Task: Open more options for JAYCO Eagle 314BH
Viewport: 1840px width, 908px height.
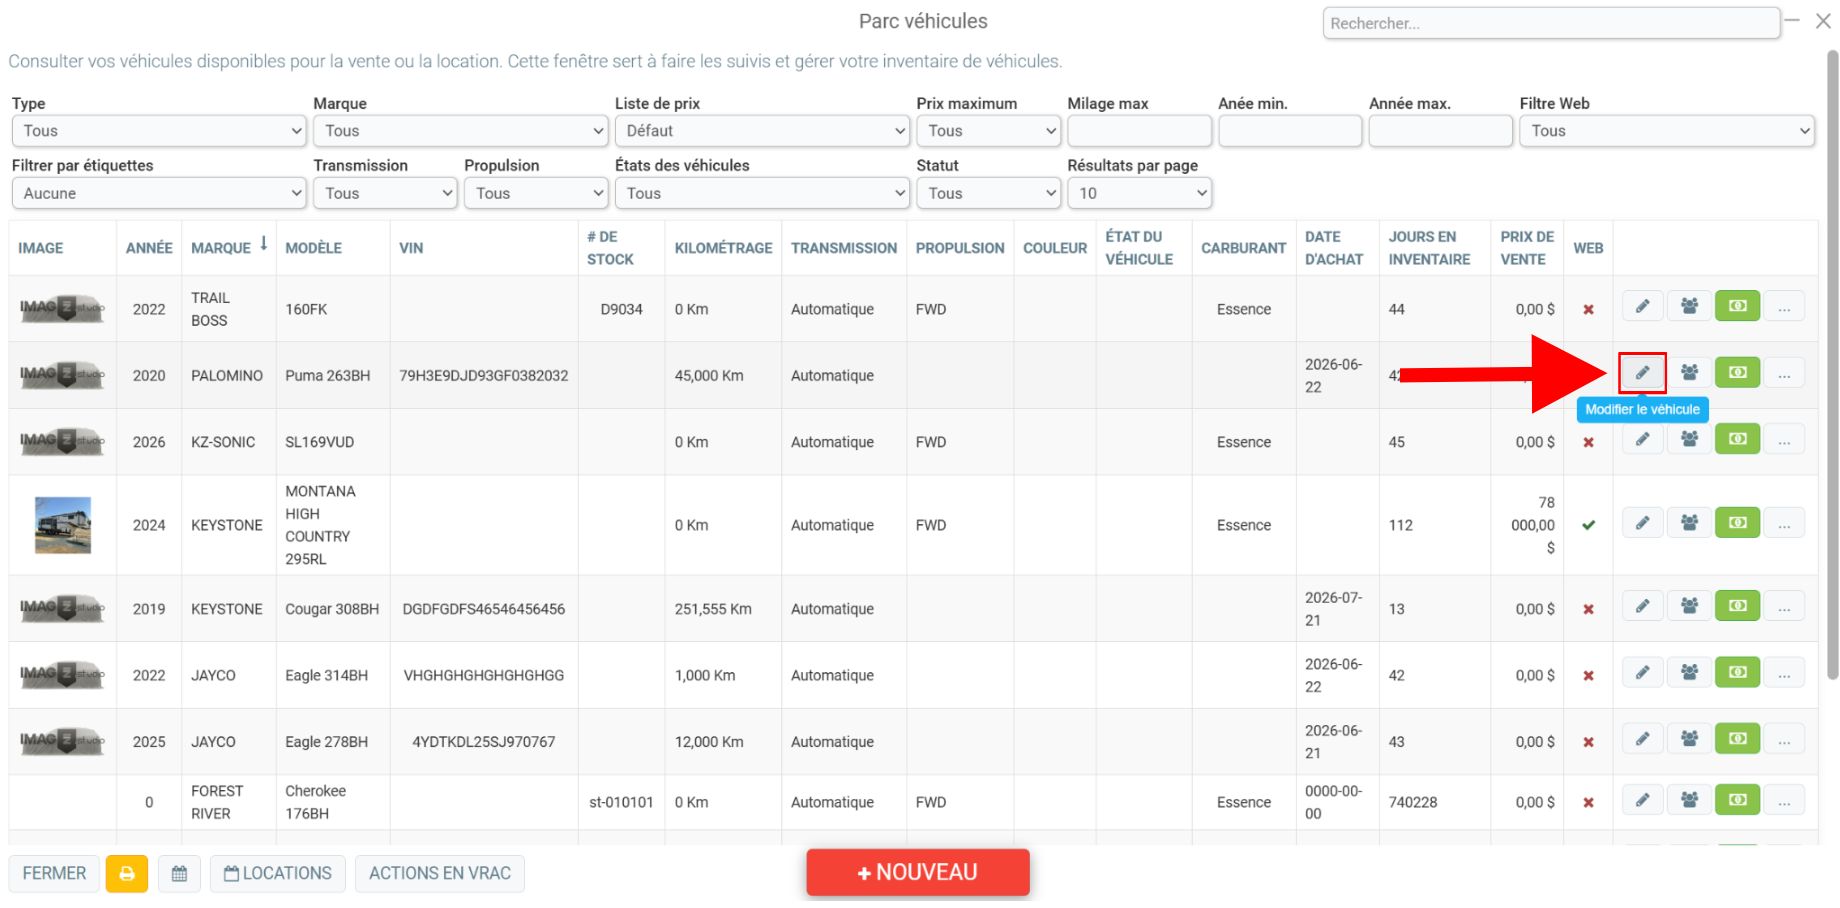Action: (1784, 673)
